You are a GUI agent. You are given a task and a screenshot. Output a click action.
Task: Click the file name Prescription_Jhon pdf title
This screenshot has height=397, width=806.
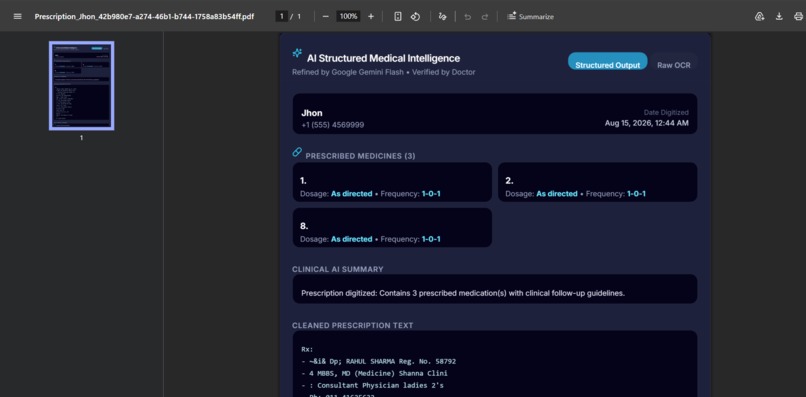pyautogui.click(x=144, y=16)
